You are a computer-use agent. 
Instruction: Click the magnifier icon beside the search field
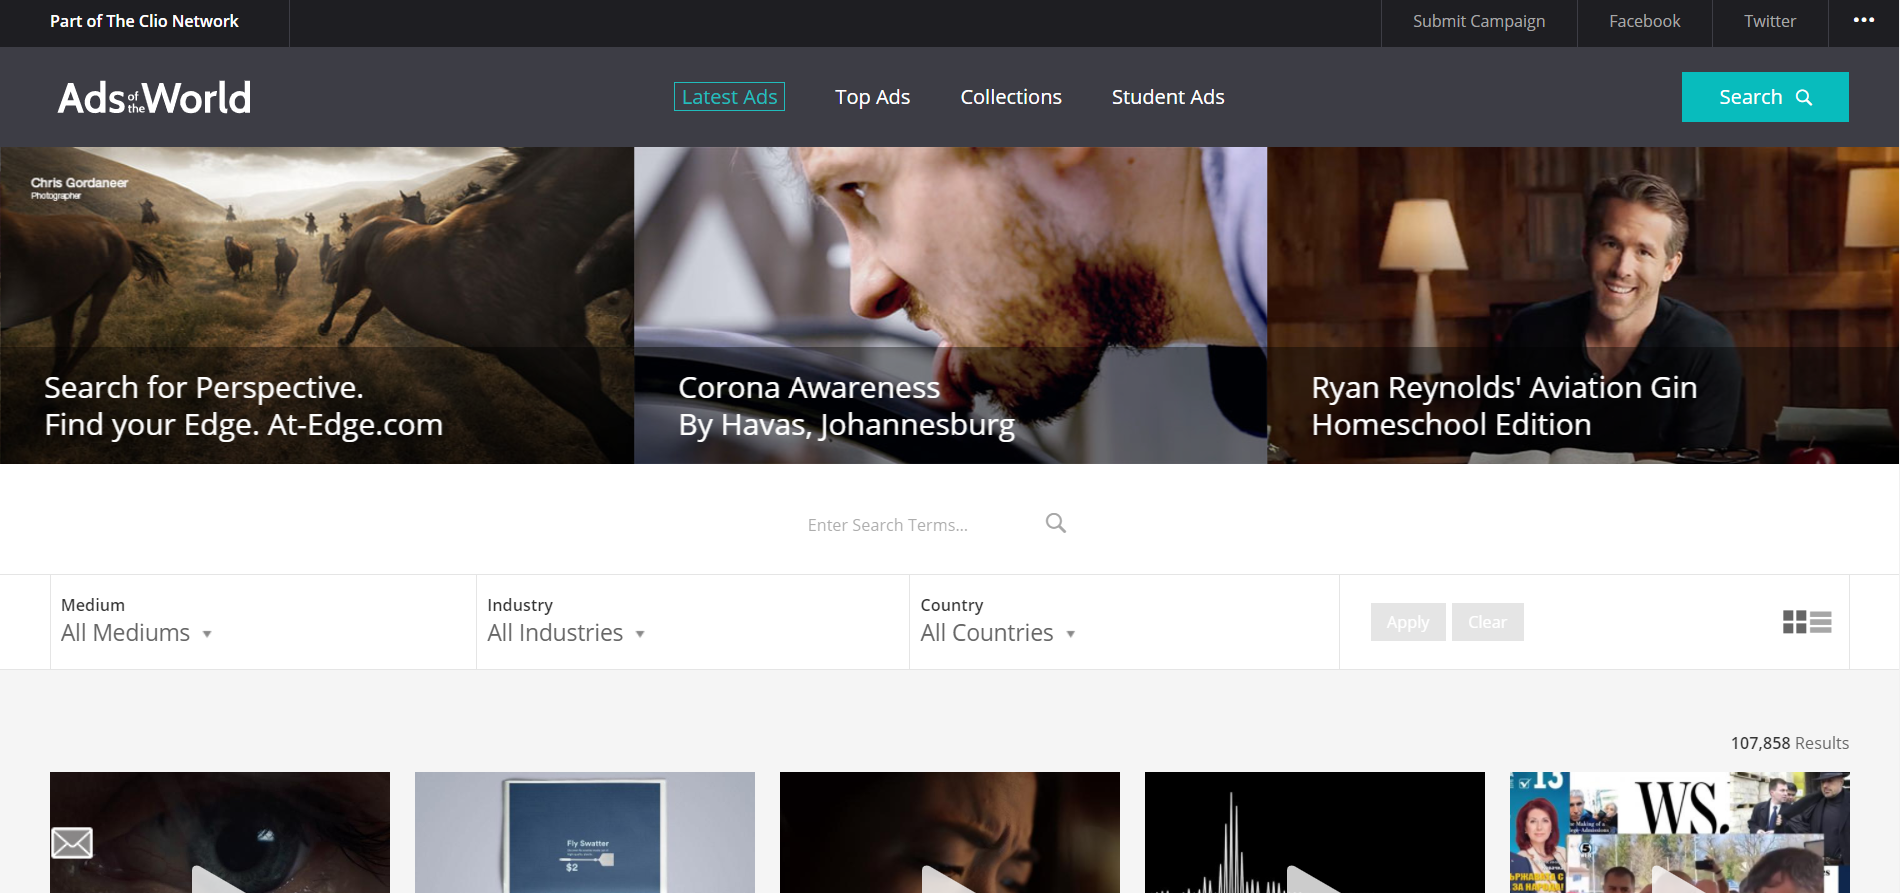coord(1055,523)
